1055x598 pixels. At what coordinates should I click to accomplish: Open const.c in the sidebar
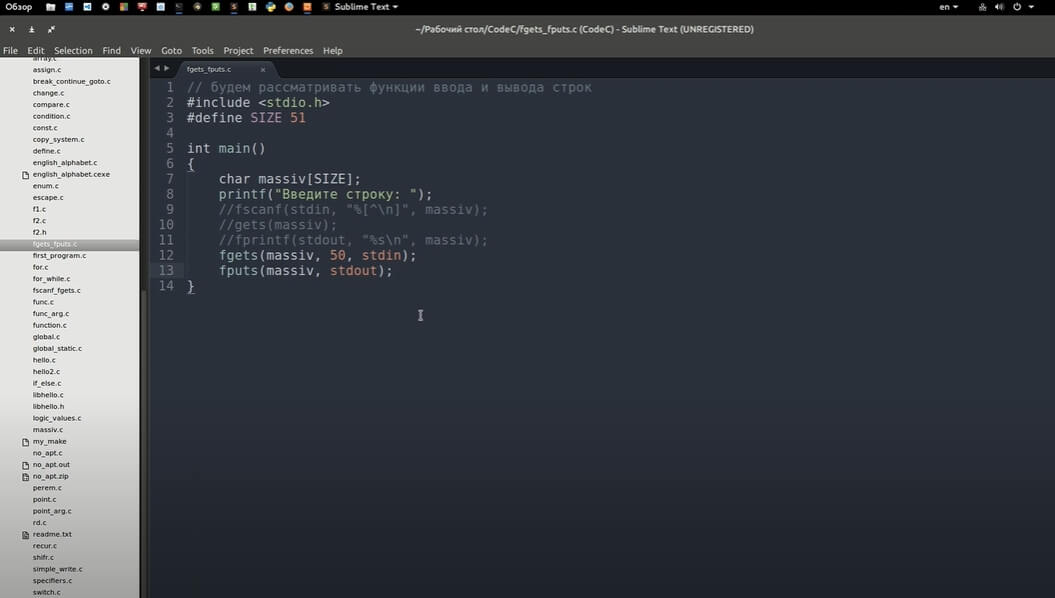click(45, 128)
